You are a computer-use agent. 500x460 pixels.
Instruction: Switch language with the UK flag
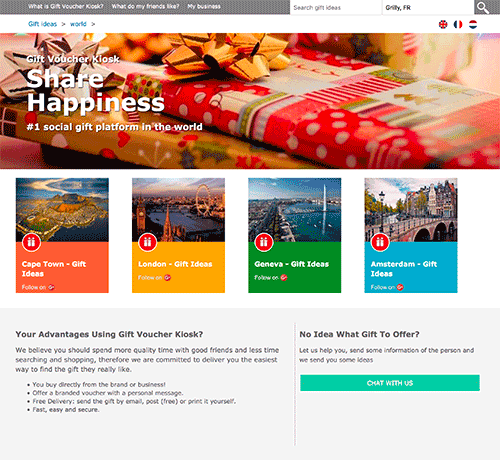(443, 24)
